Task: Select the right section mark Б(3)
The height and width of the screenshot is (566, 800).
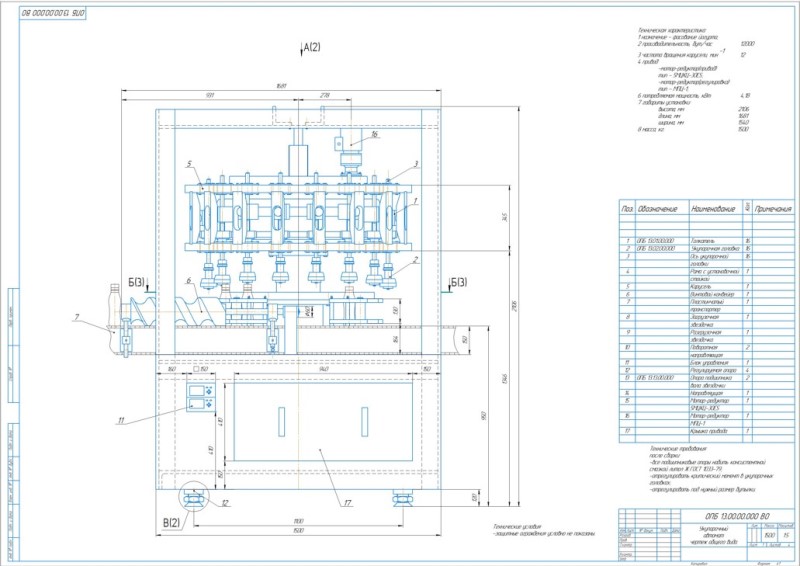Action: click(x=459, y=282)
